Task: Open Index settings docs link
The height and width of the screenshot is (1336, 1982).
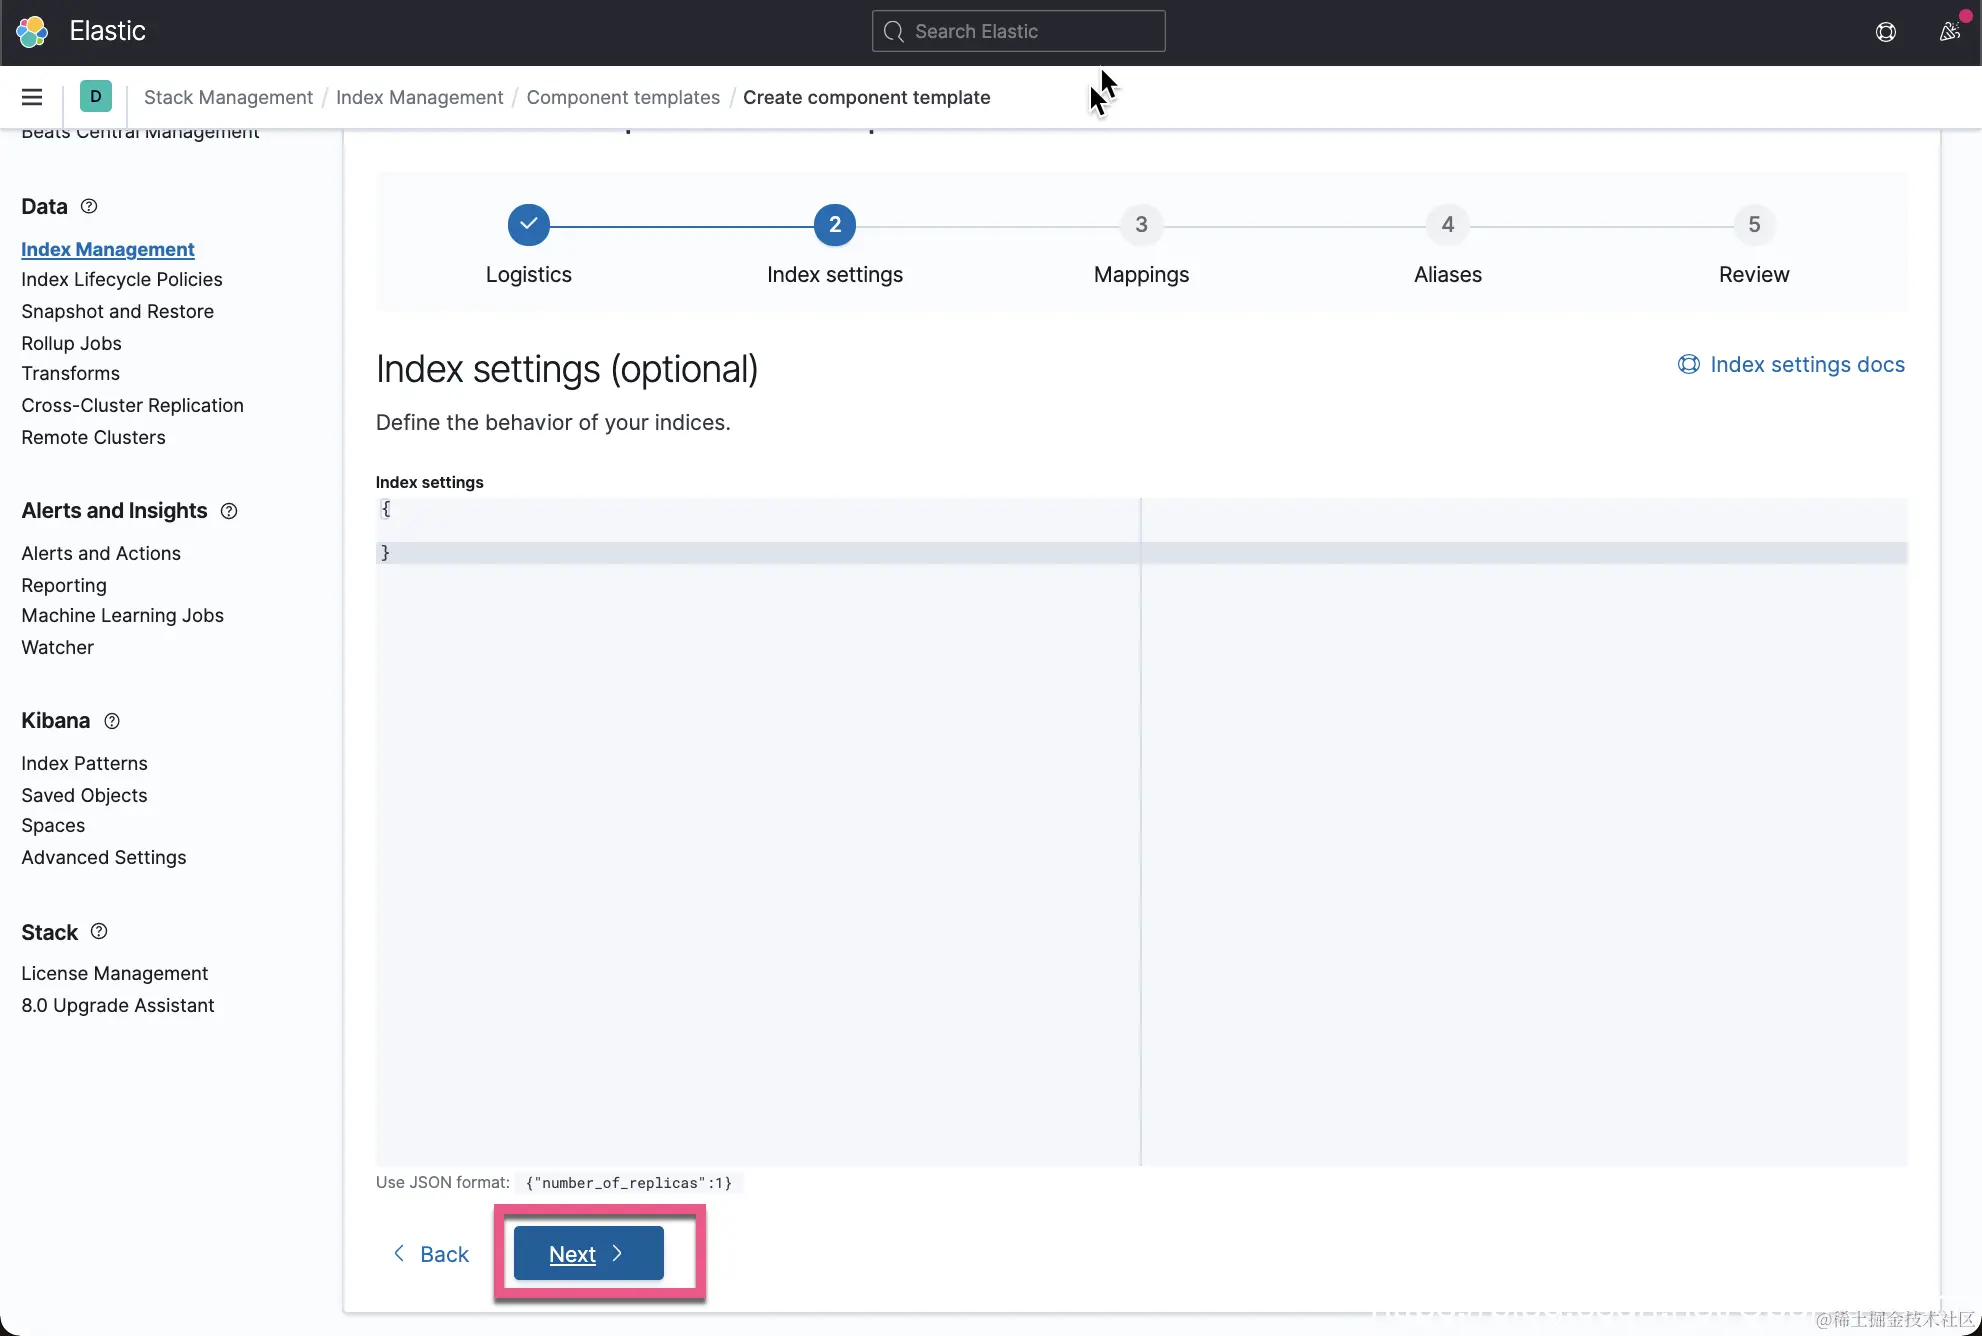Action: point(1791,365)
